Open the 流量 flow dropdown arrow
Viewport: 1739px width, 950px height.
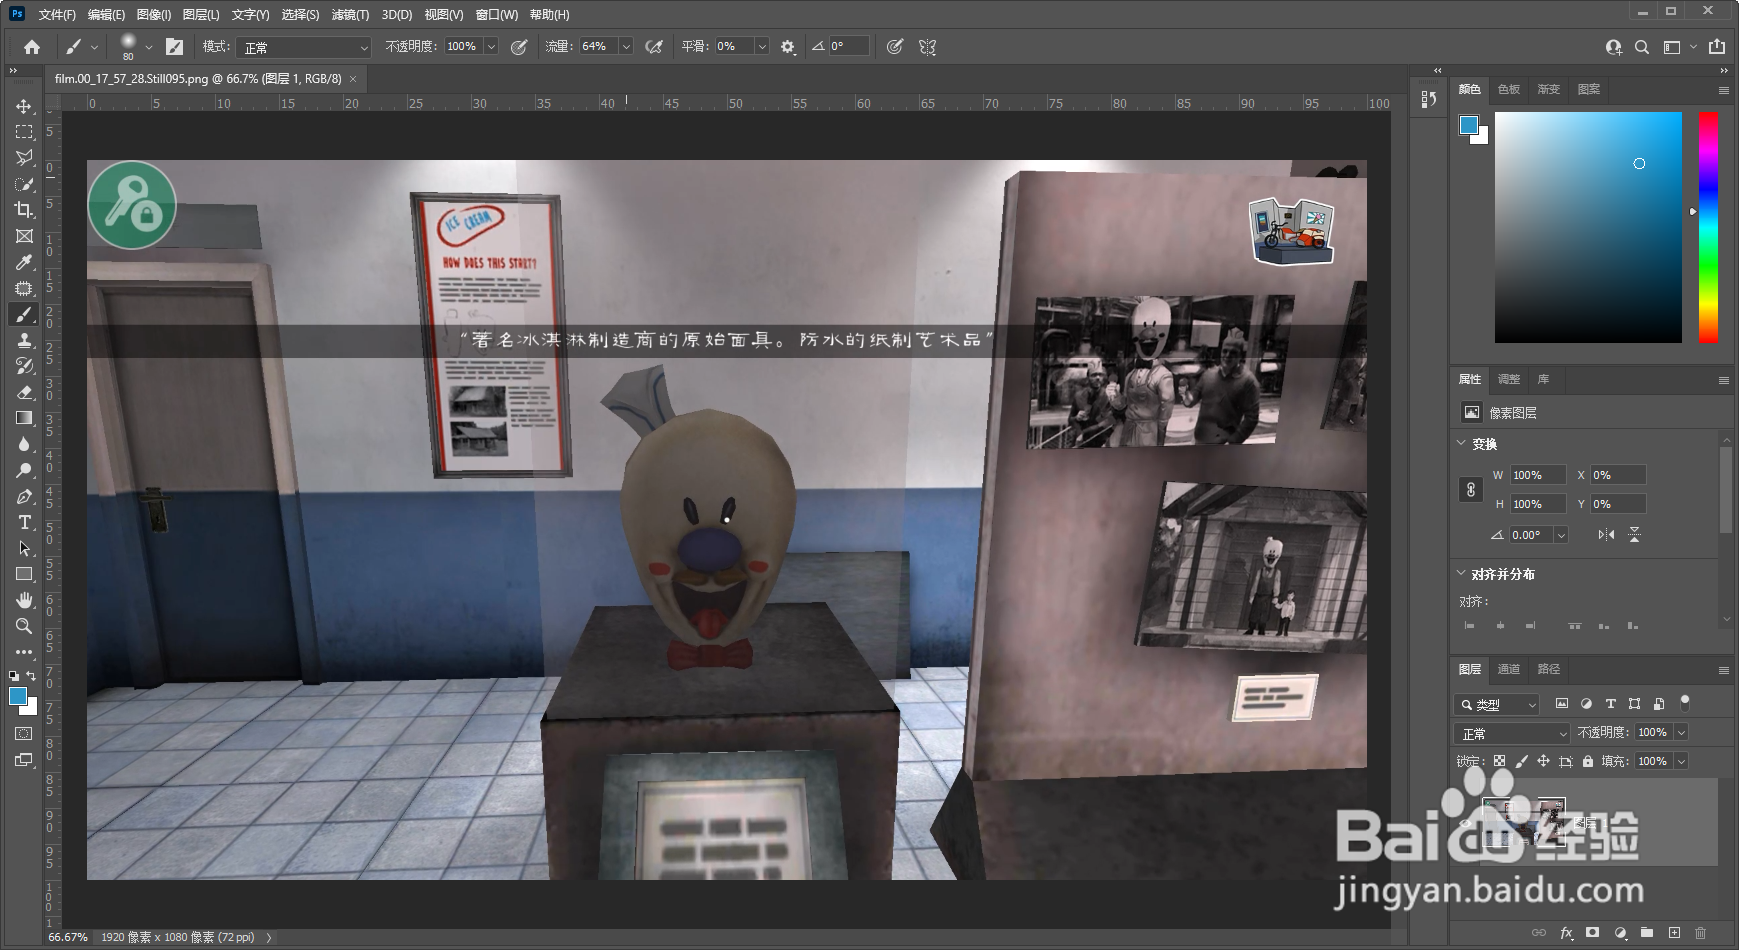point(626,47)
